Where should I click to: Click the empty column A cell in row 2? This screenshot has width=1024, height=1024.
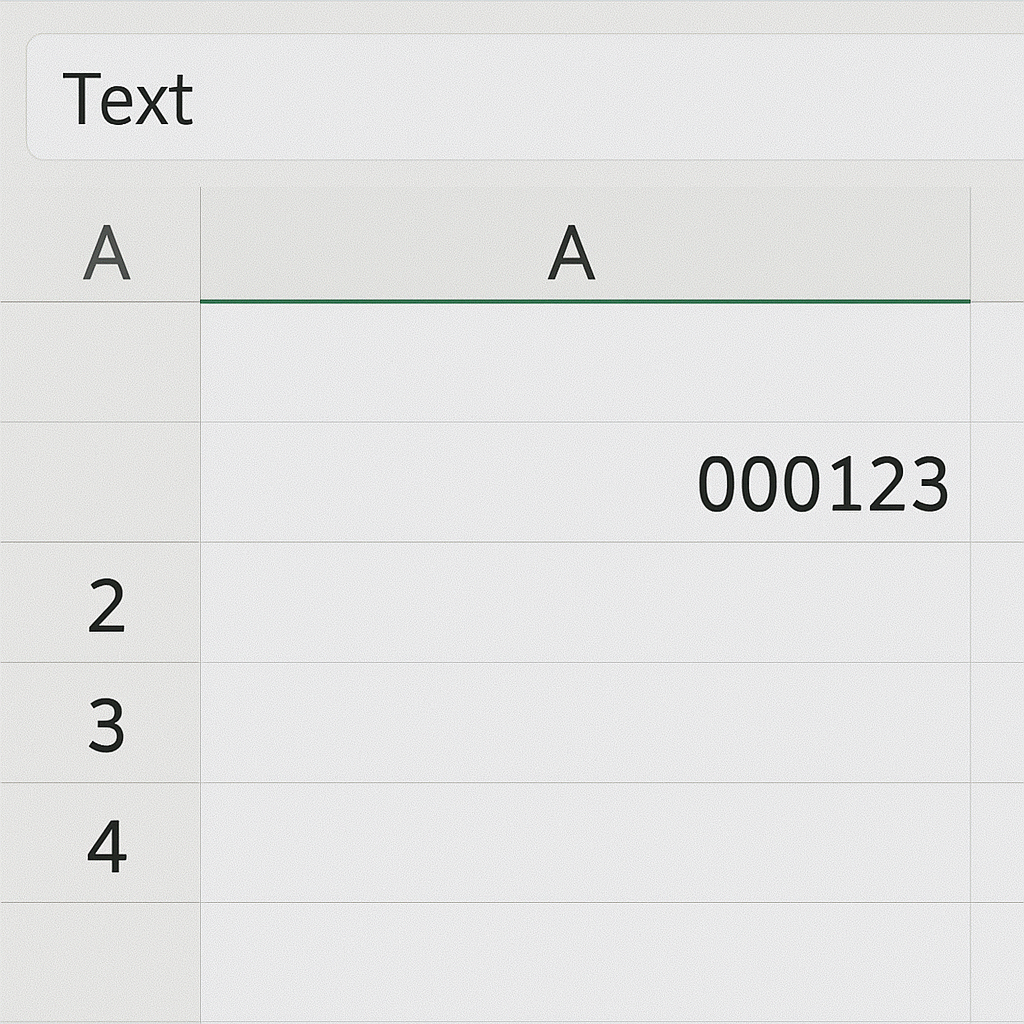click(585, 603)
